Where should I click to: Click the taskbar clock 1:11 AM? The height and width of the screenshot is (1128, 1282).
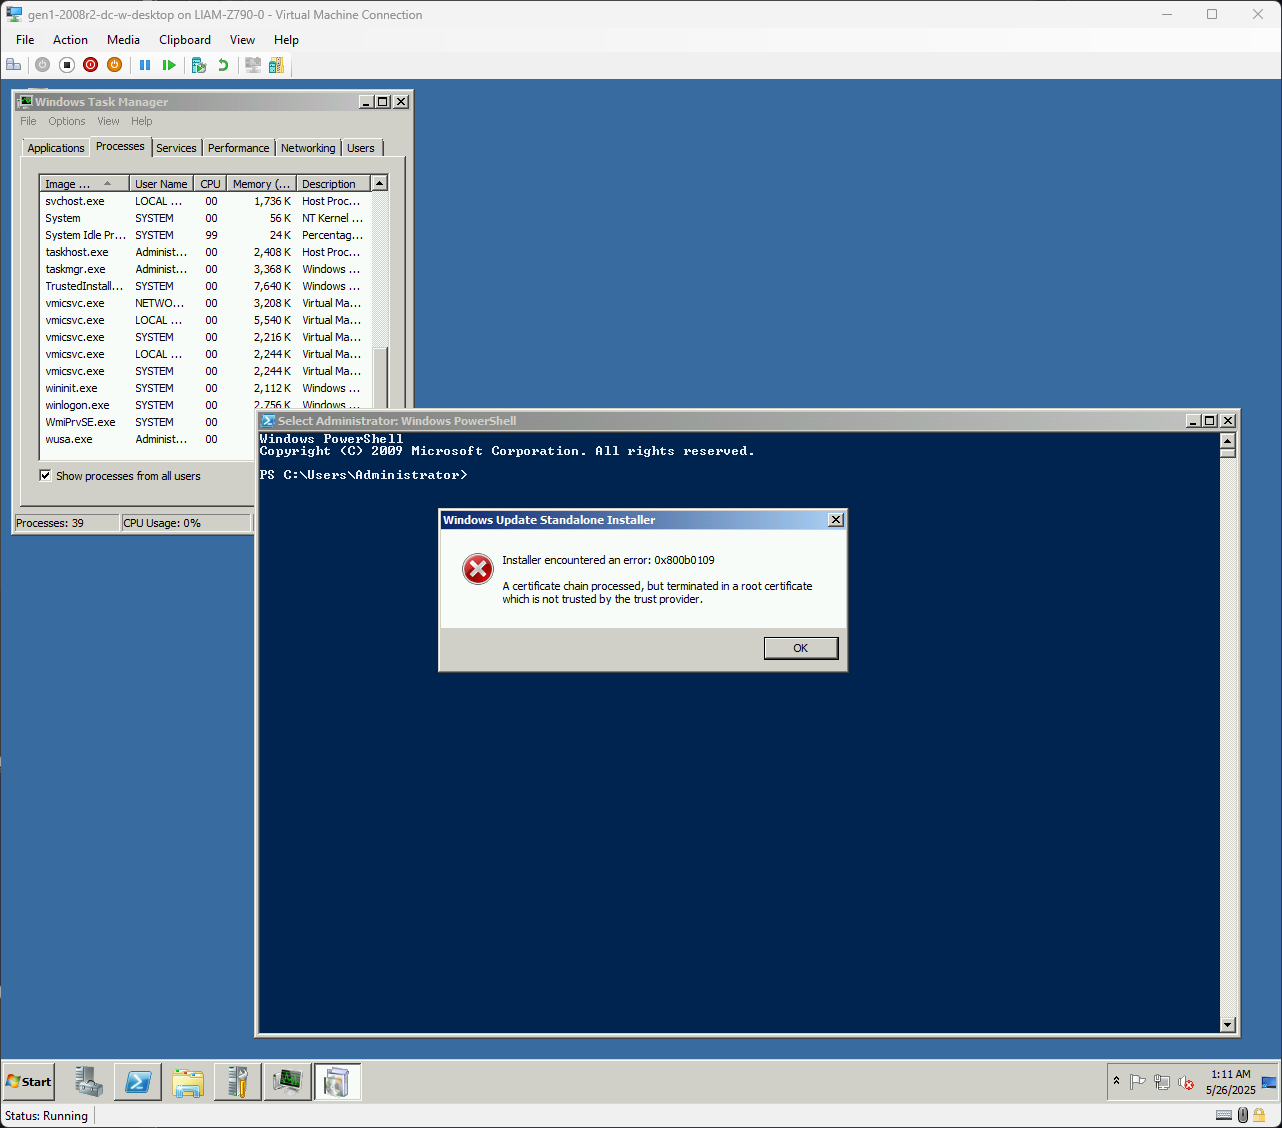1230,1074
